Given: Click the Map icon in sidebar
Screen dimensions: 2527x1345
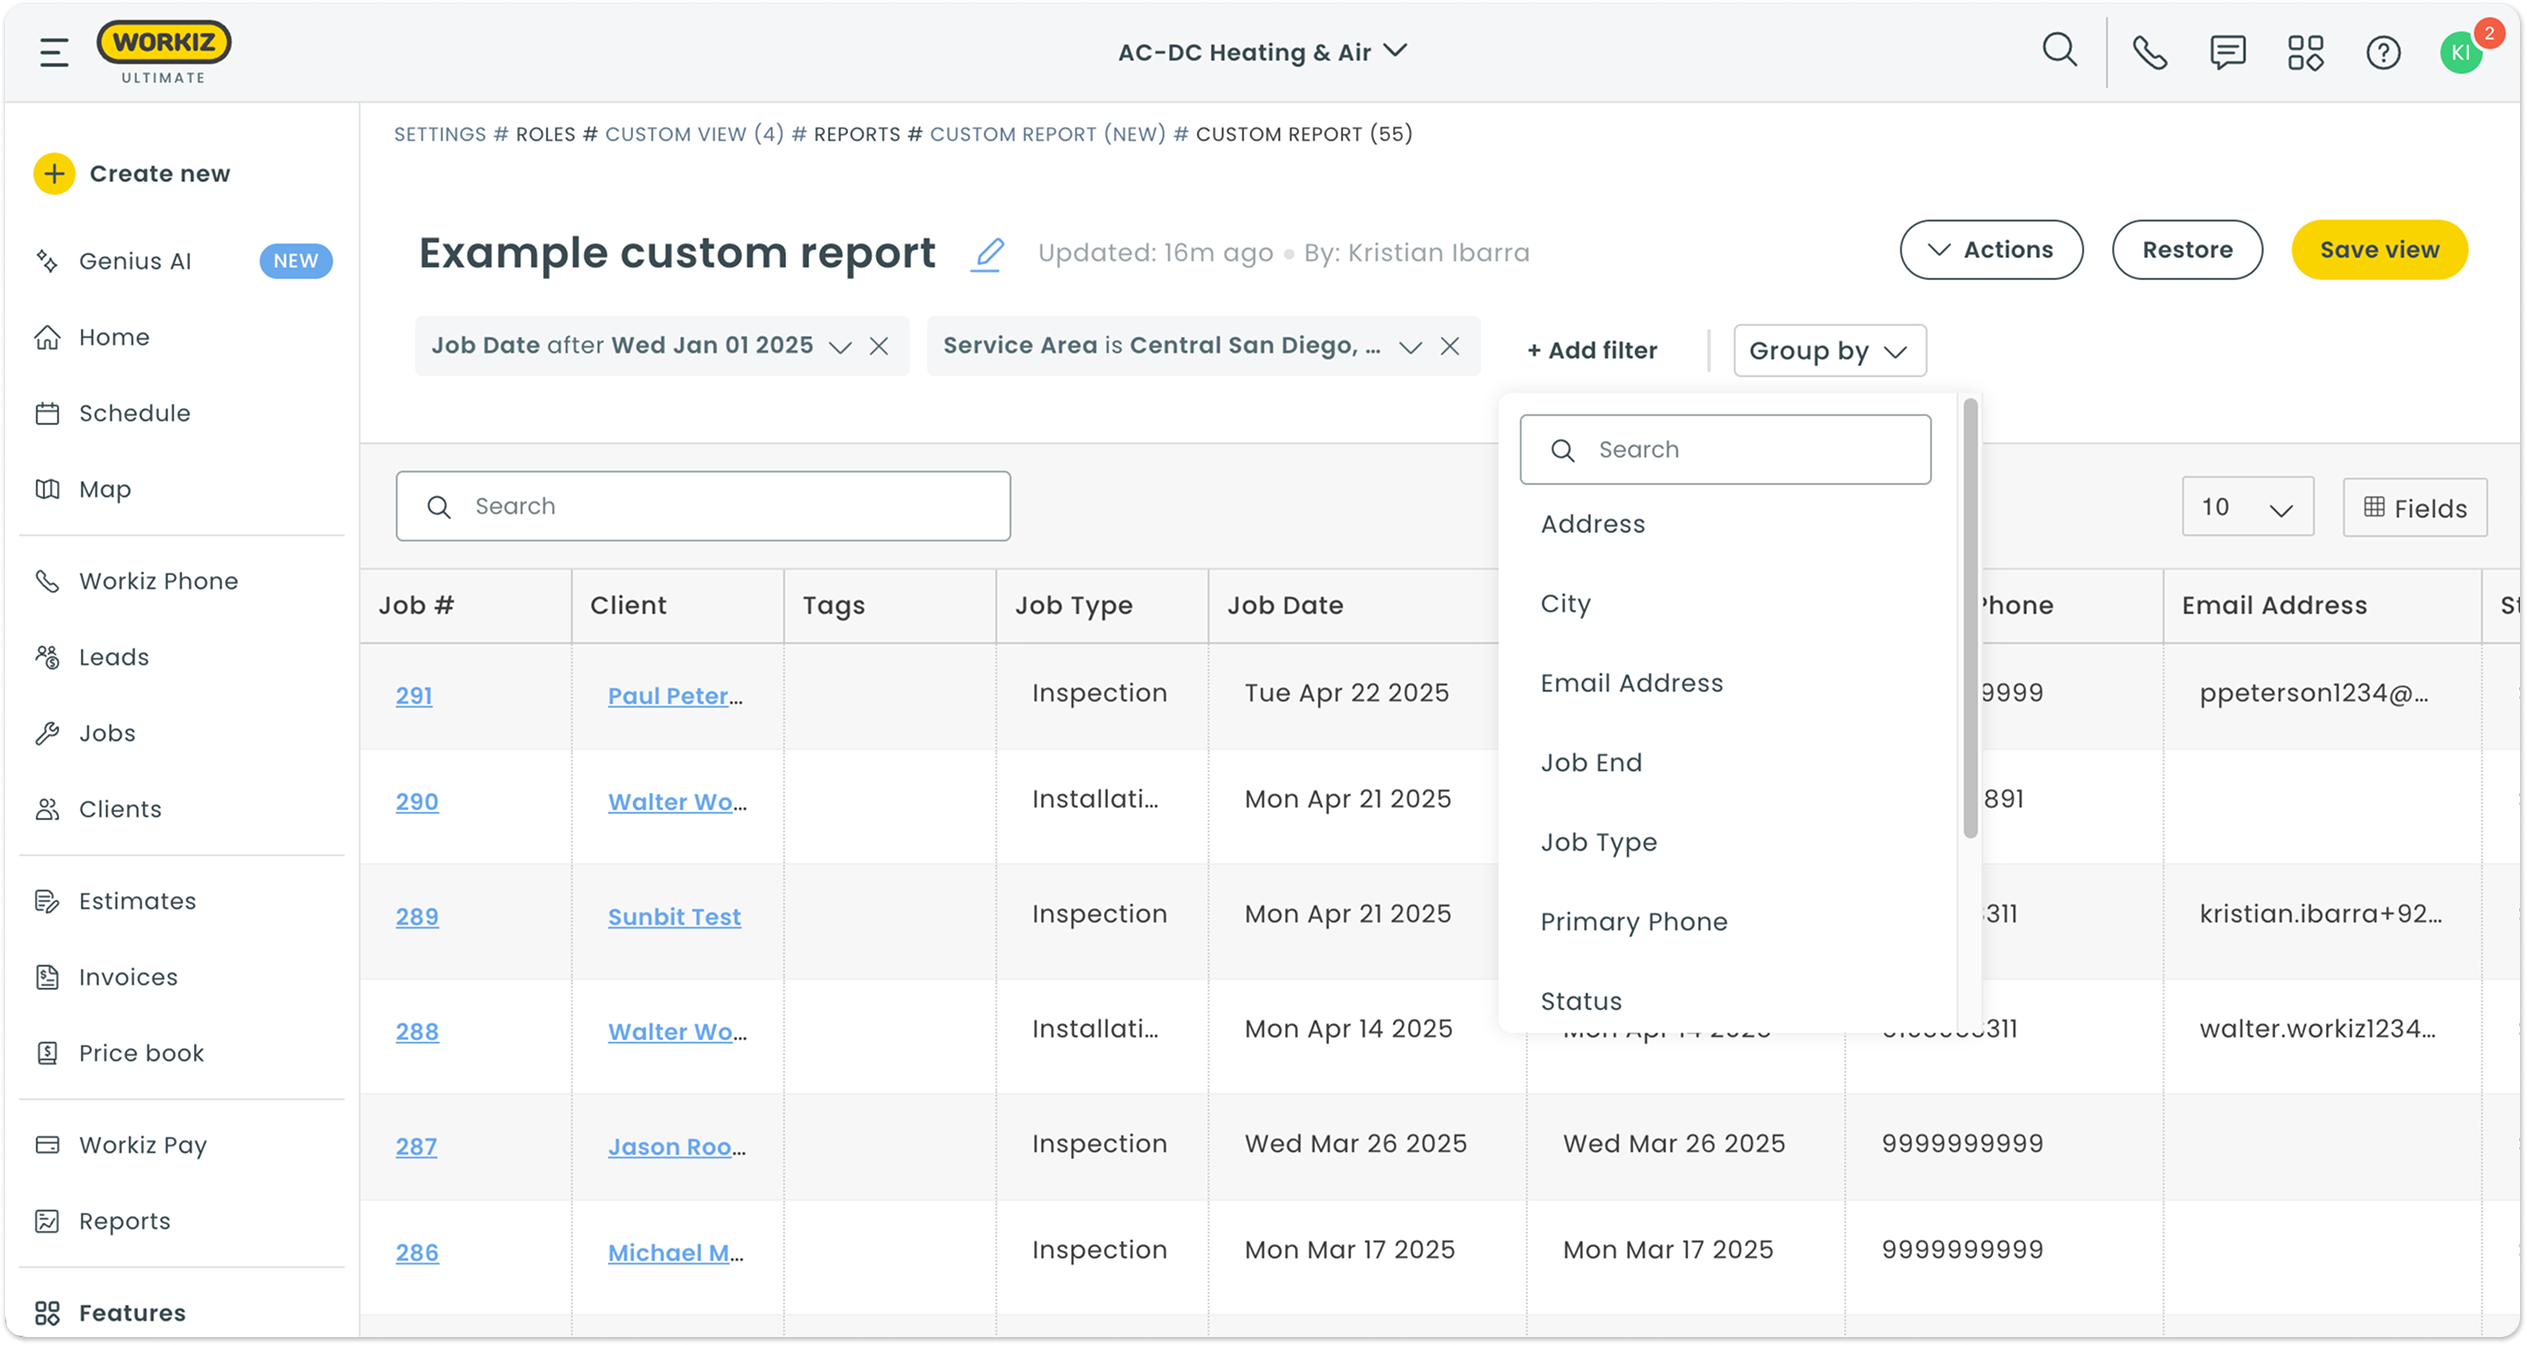Looking at the screenshot, I should [47, 489].
